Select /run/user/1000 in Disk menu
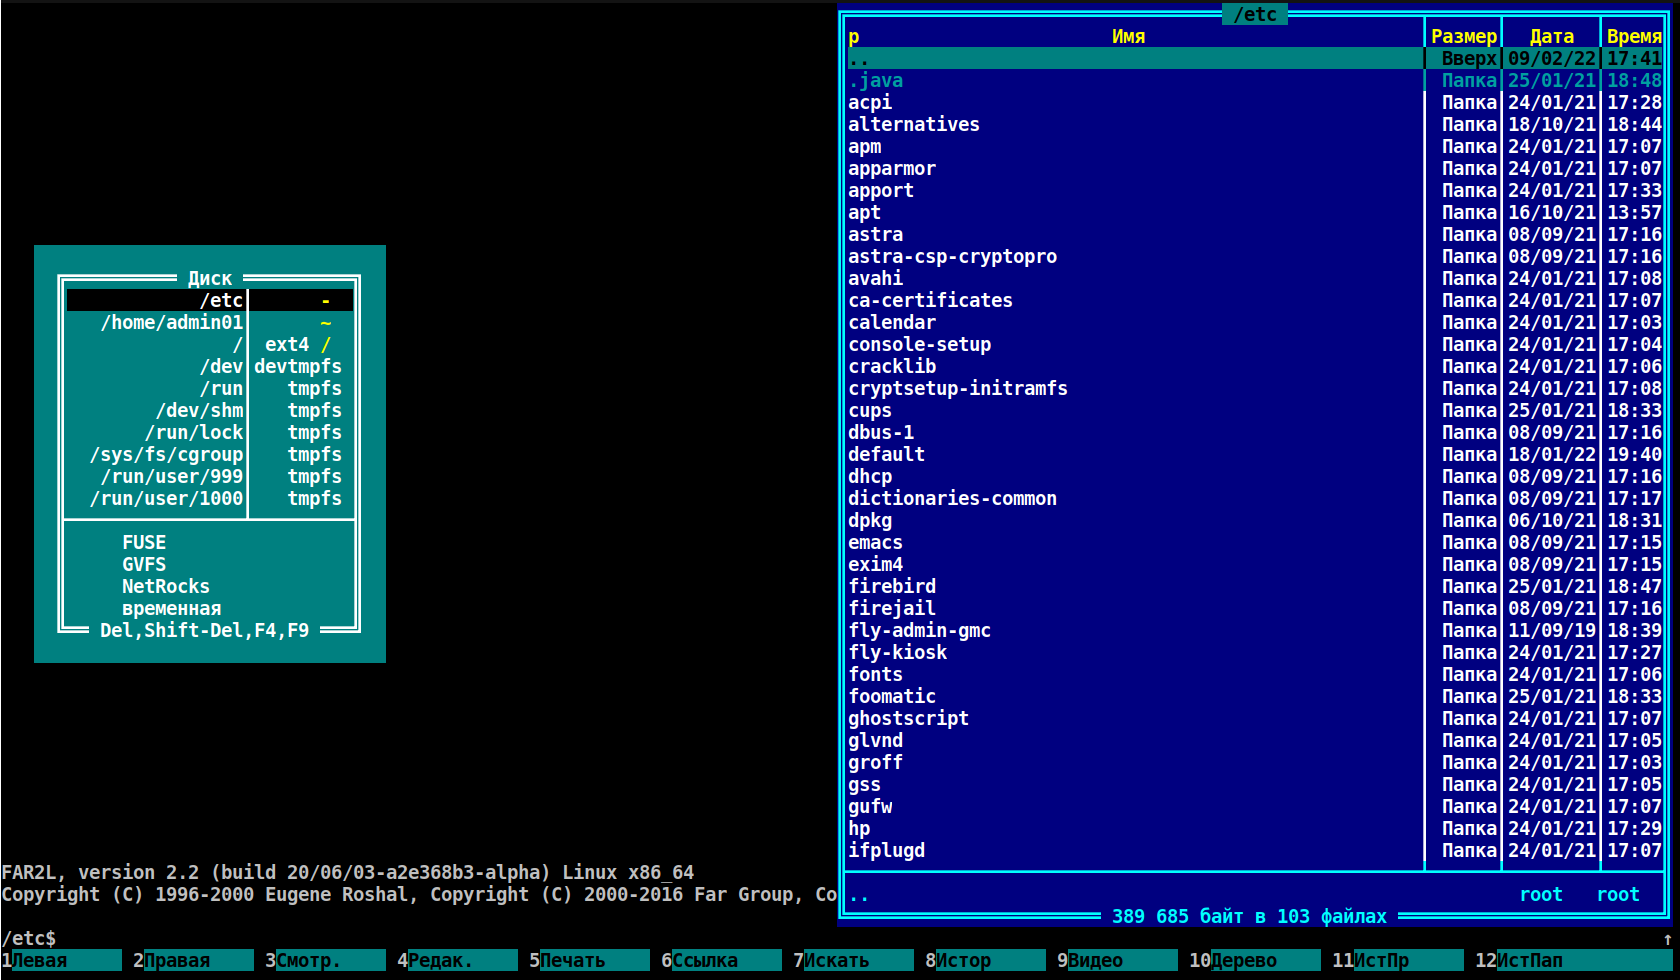The width and height of the screenshot is (1680, 980). 210,498
